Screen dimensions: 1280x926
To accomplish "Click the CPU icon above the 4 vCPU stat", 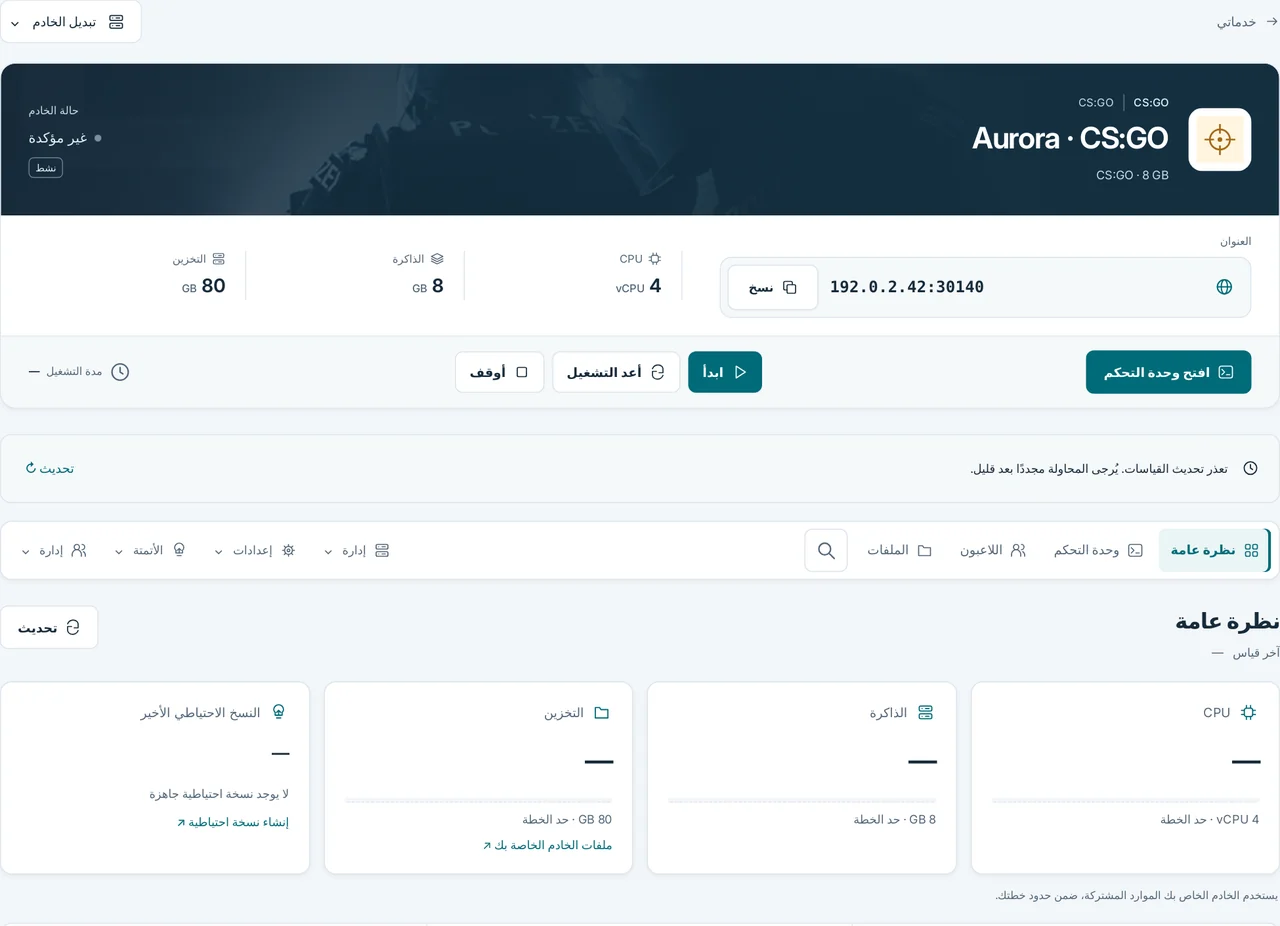I will pos(655,258).
